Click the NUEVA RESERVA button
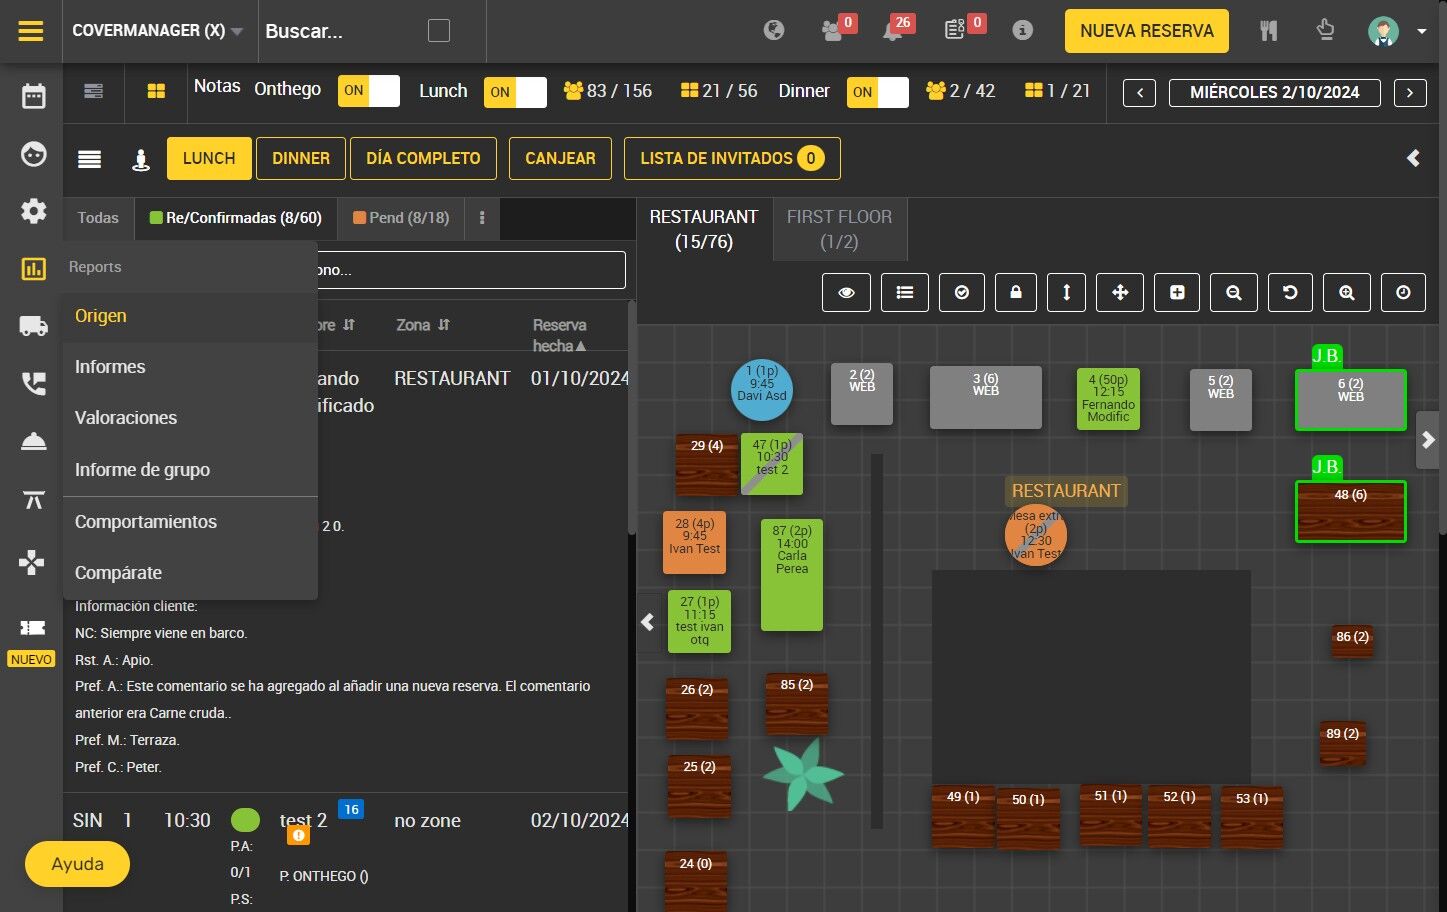Image resolution: width=1447 pixels, height=912 pixels. (1147, 31)
